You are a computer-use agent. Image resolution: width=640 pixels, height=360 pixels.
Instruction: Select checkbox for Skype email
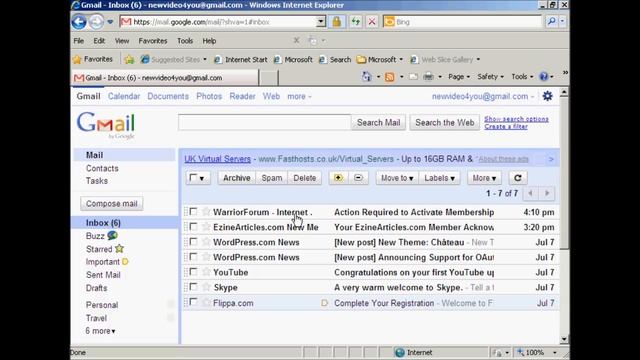pos(193,287)
